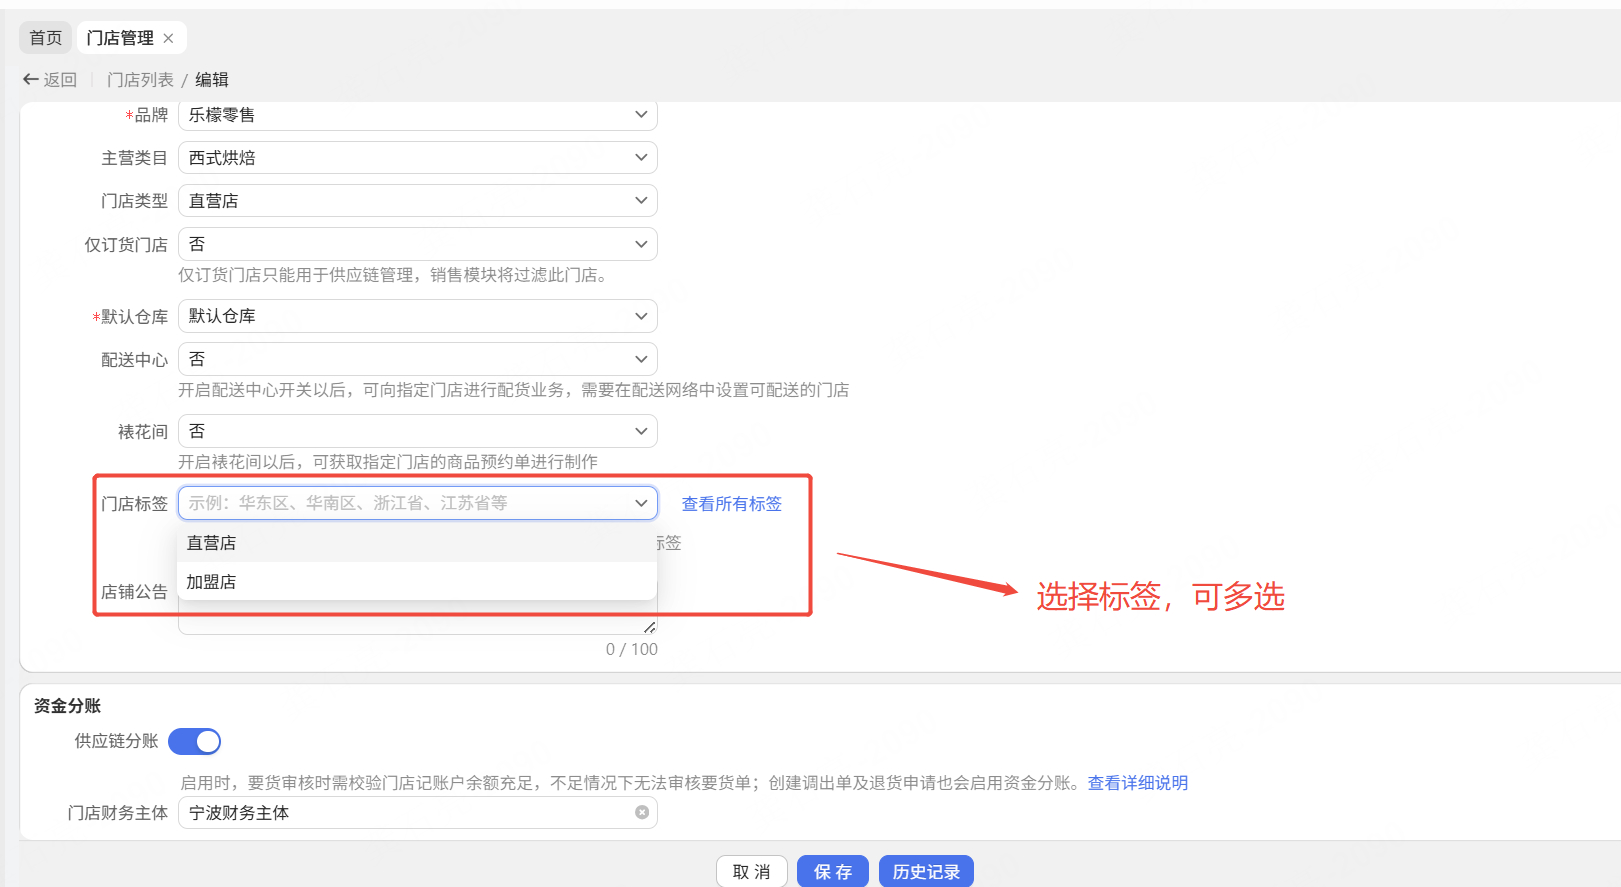The height and width of the screenshot is (887, 1621).
Task: Choose 加盟店 tag option in list
Action: 417,582
